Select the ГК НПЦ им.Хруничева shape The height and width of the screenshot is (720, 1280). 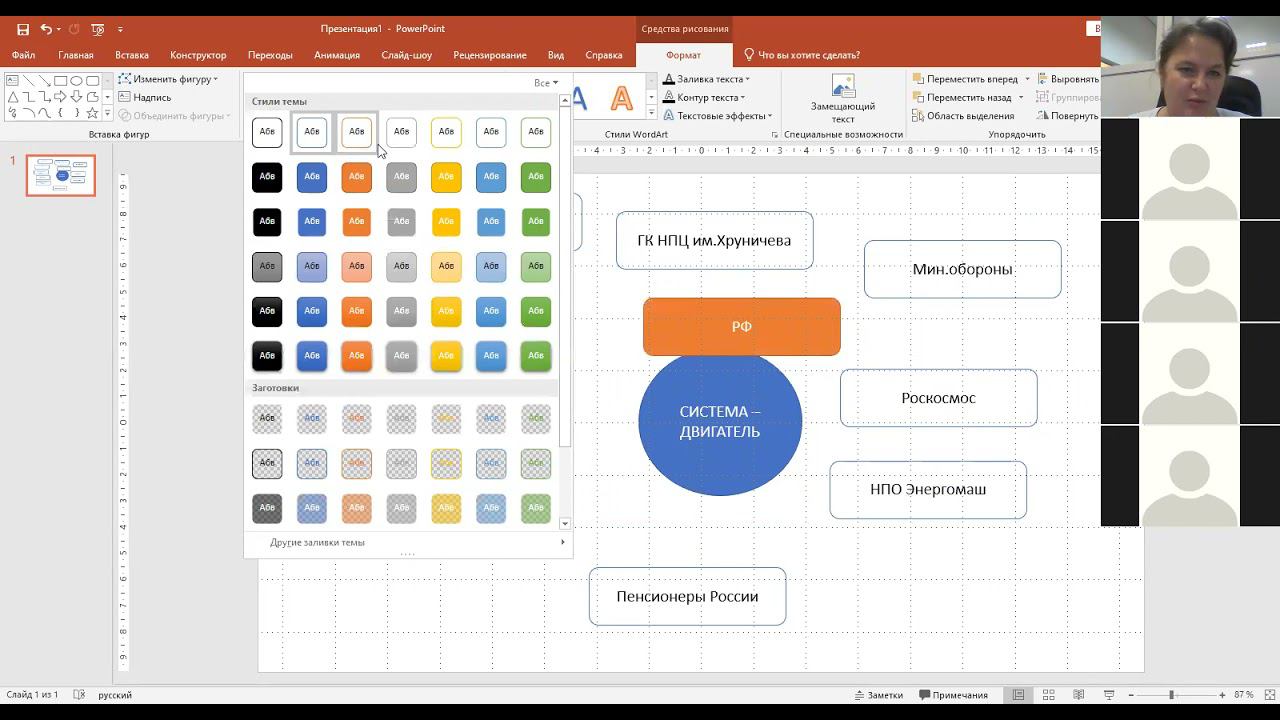[x=714, y=240]
